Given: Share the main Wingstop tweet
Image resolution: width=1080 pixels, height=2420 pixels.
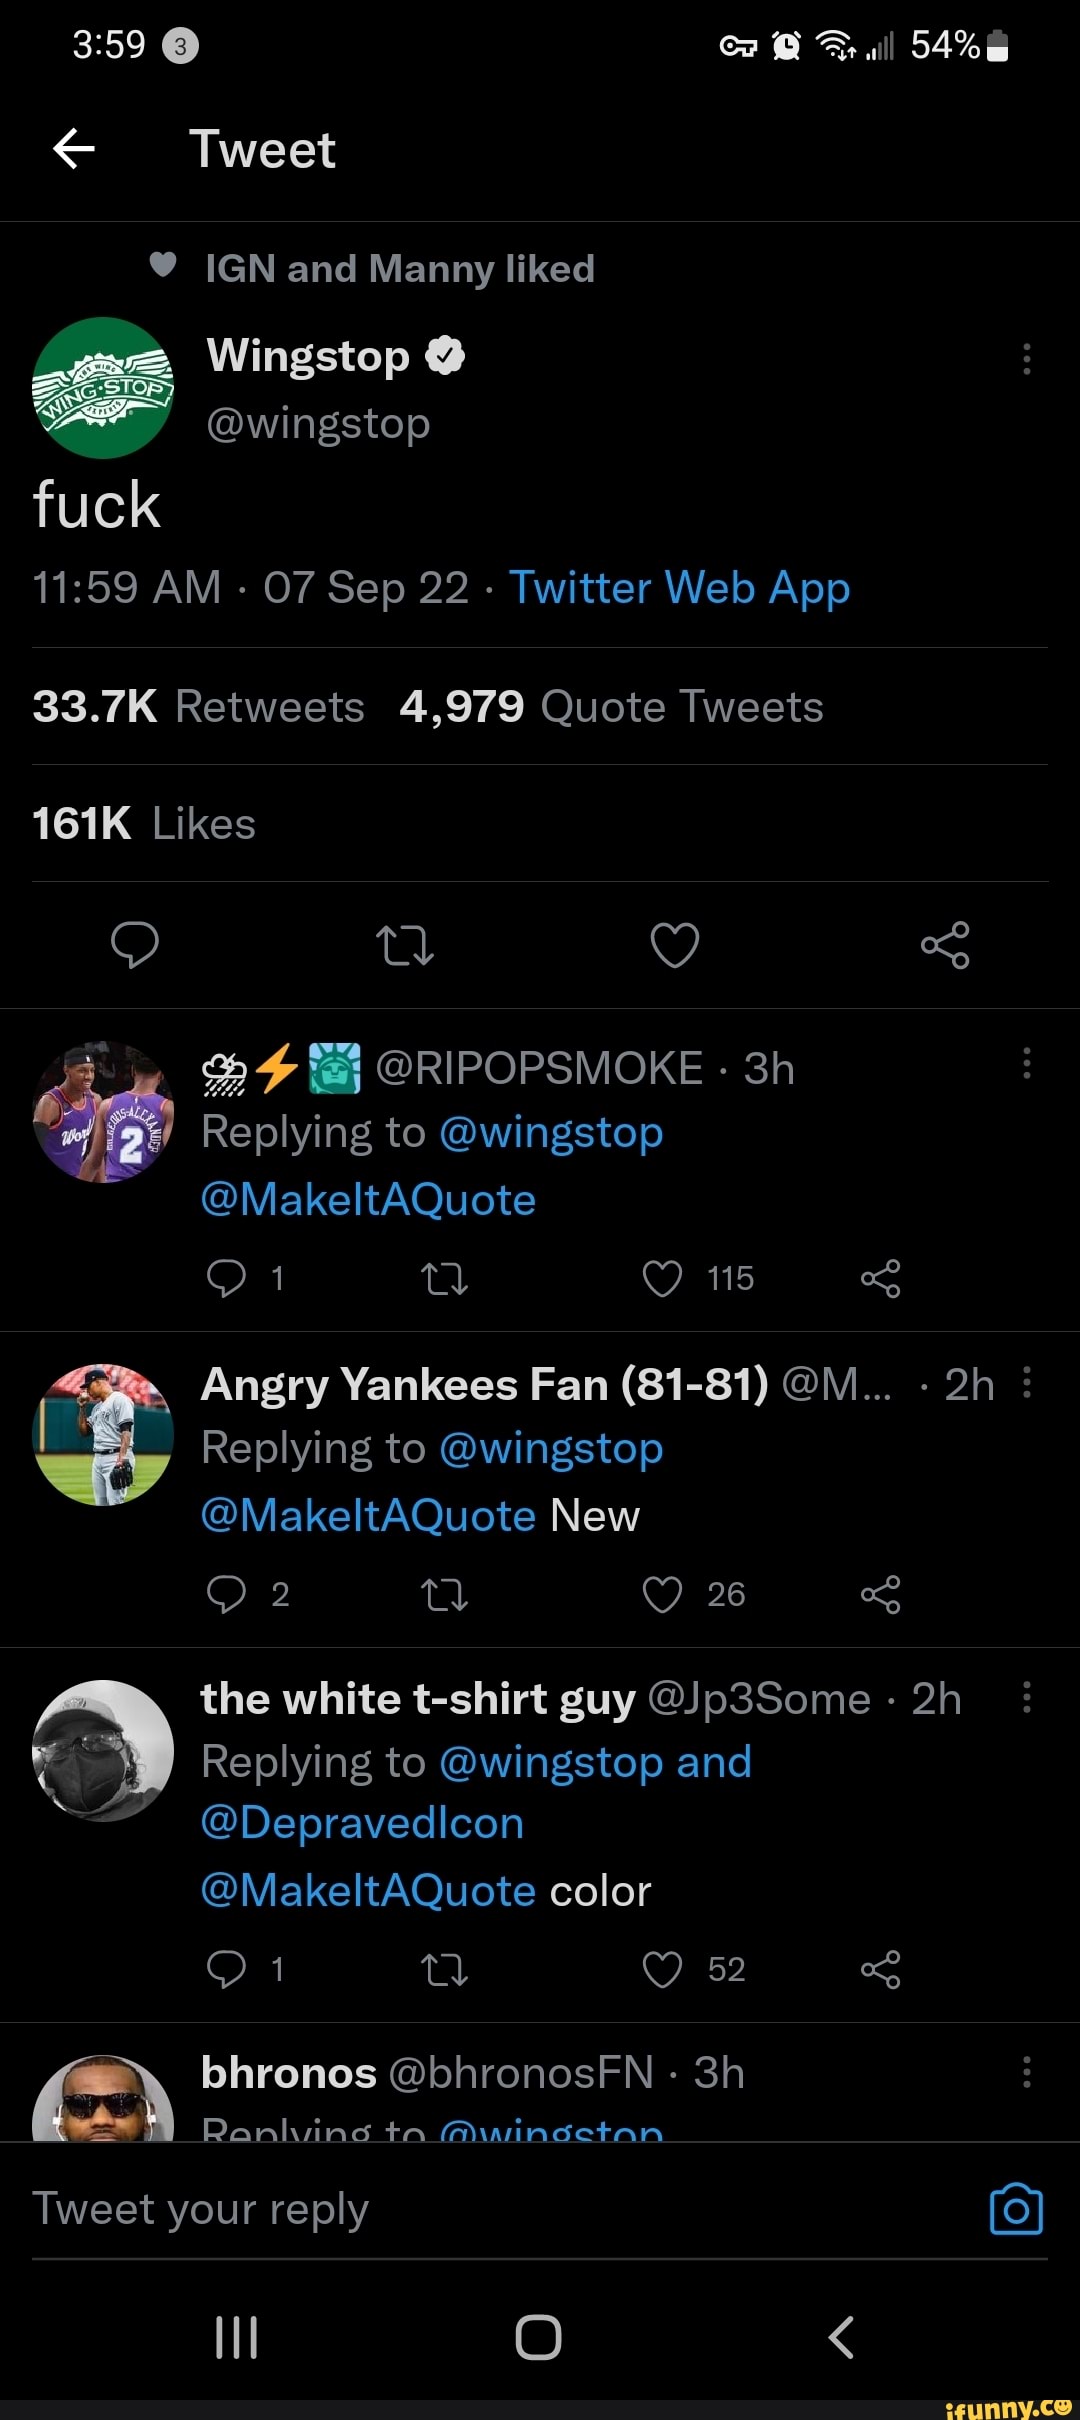Looking at the screenshot, I should click(x=945, y=945).
